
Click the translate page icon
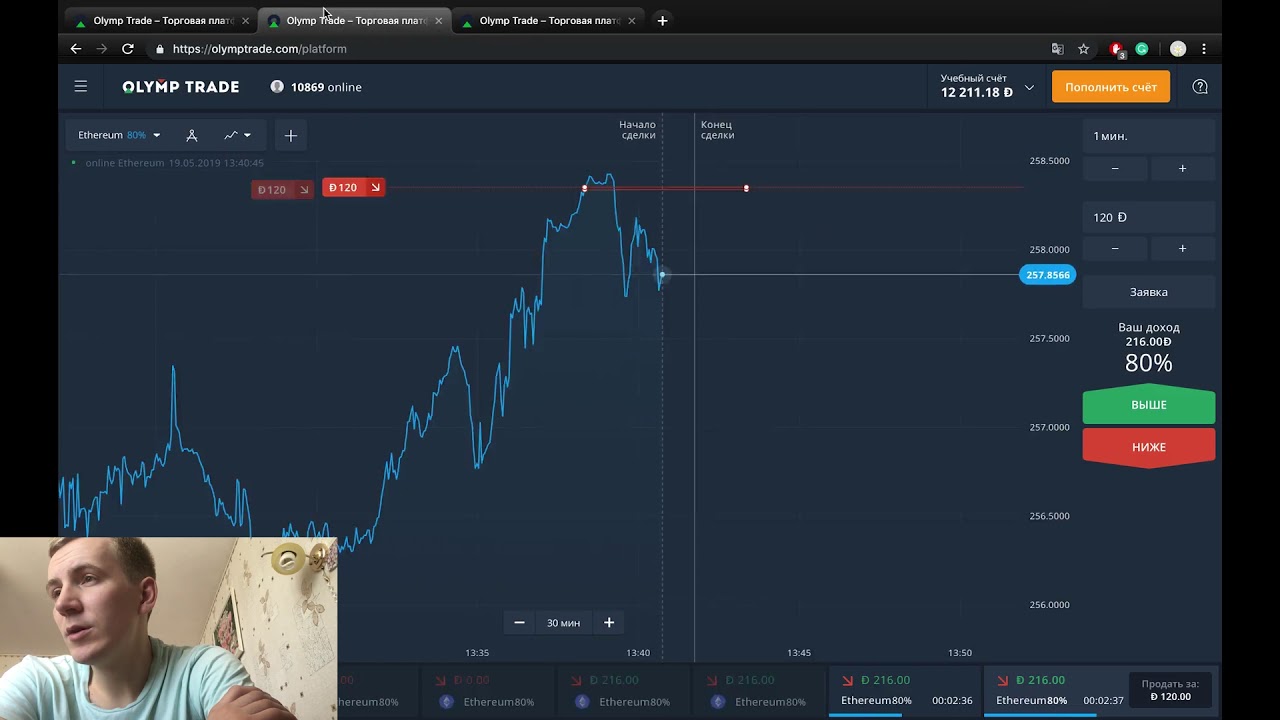click(x=1058, y=48)
